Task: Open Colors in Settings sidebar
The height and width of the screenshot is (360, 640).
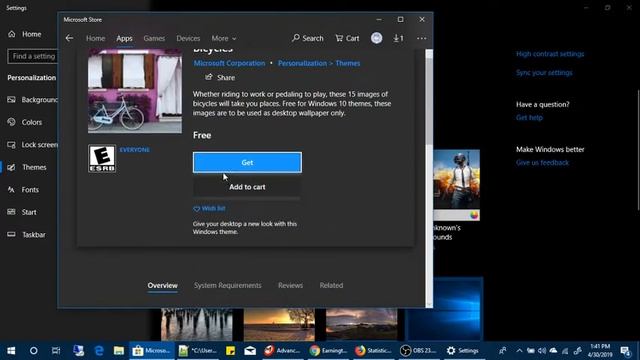Action: click(x=25, y=122)
